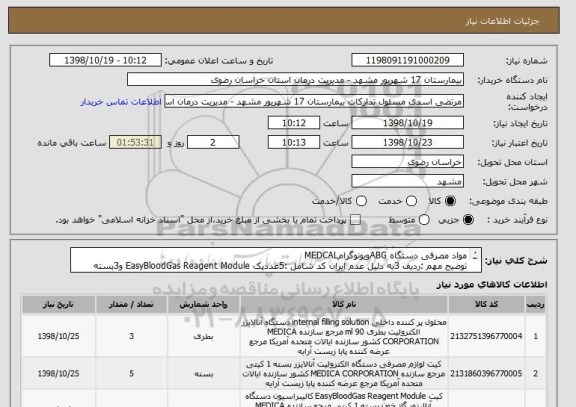The height and width of the screenshot is (407, 576).
Task: Click need date 1398/10/25 in row 1
Action: coord(58,336)
